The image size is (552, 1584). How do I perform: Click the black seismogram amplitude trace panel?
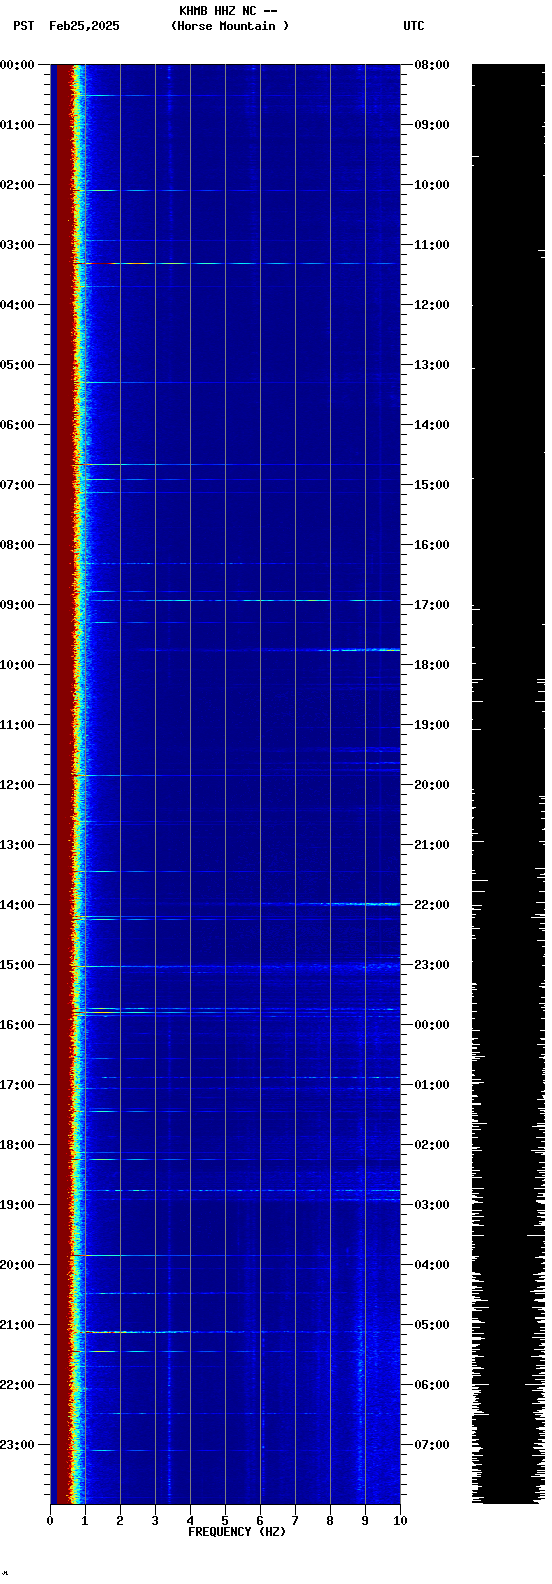(x=508, y=784)
